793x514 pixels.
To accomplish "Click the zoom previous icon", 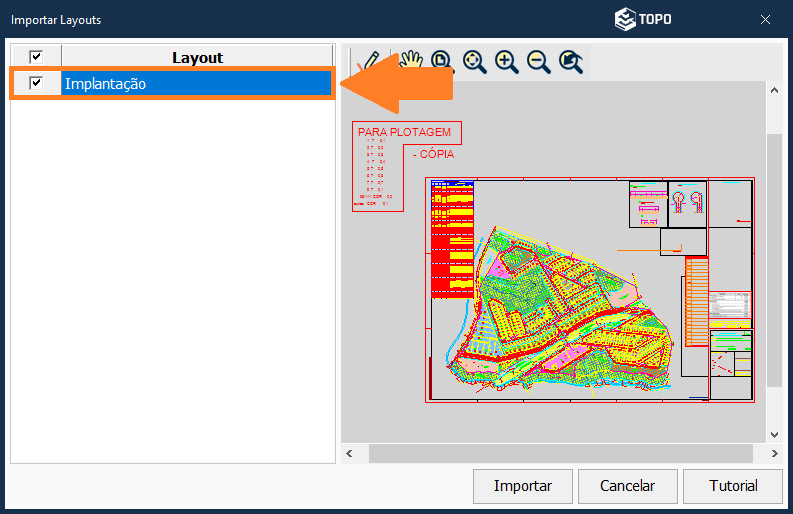I will point(571,62).
